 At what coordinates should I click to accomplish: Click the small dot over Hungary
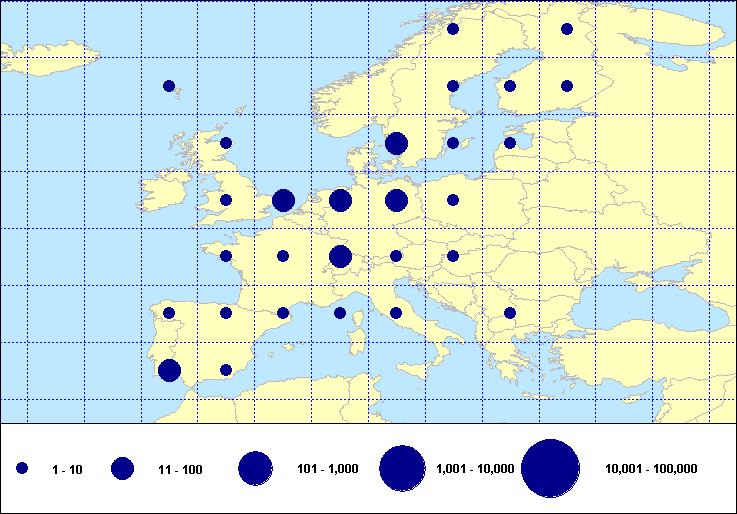point(453,256)
